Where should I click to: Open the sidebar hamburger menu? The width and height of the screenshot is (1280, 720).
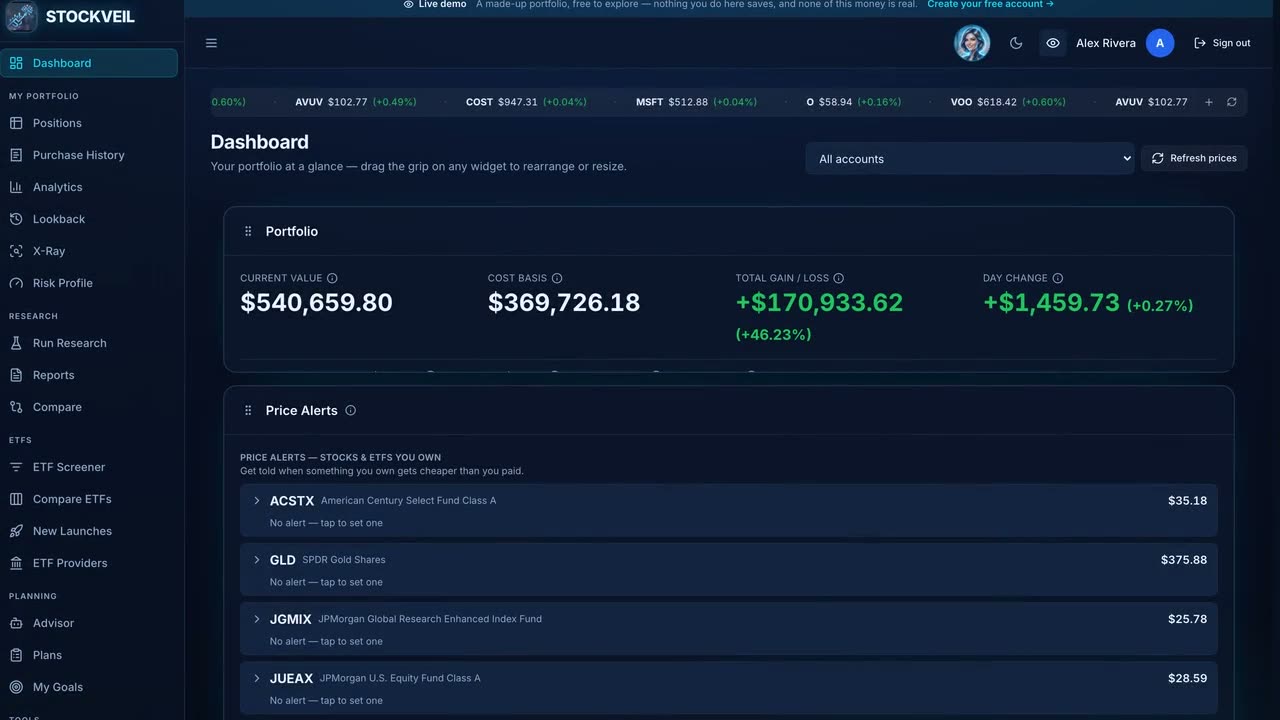(x=211, y=43)
